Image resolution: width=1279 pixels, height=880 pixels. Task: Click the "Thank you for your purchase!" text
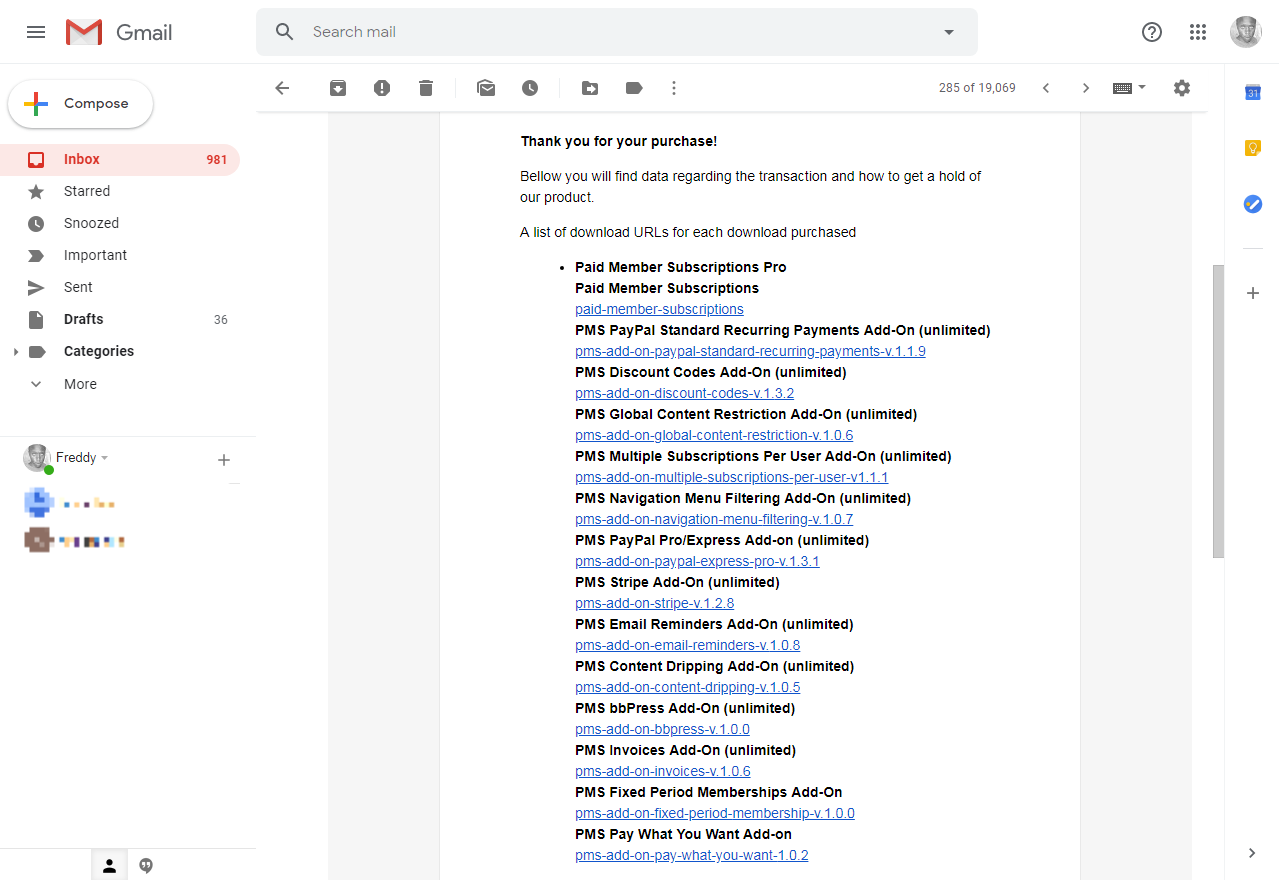[618, 141]
